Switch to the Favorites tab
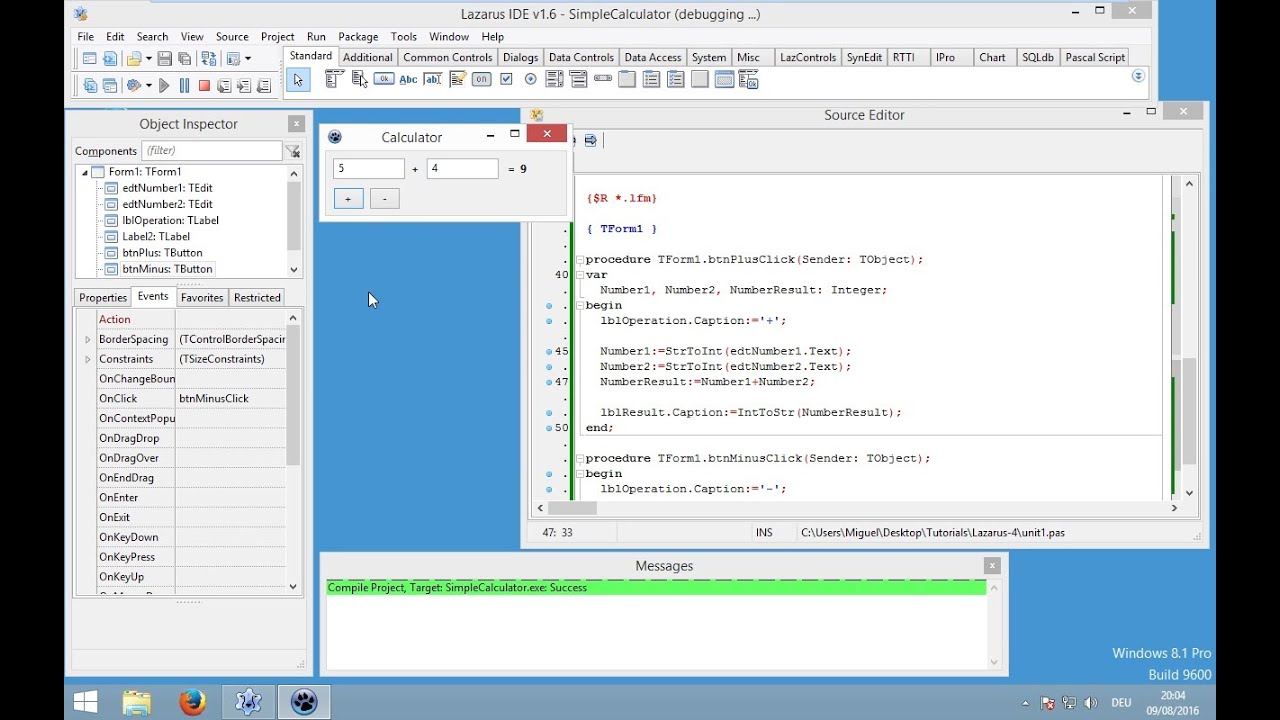The width and height of the screenshot is (1280, 720). coord(202,297)
